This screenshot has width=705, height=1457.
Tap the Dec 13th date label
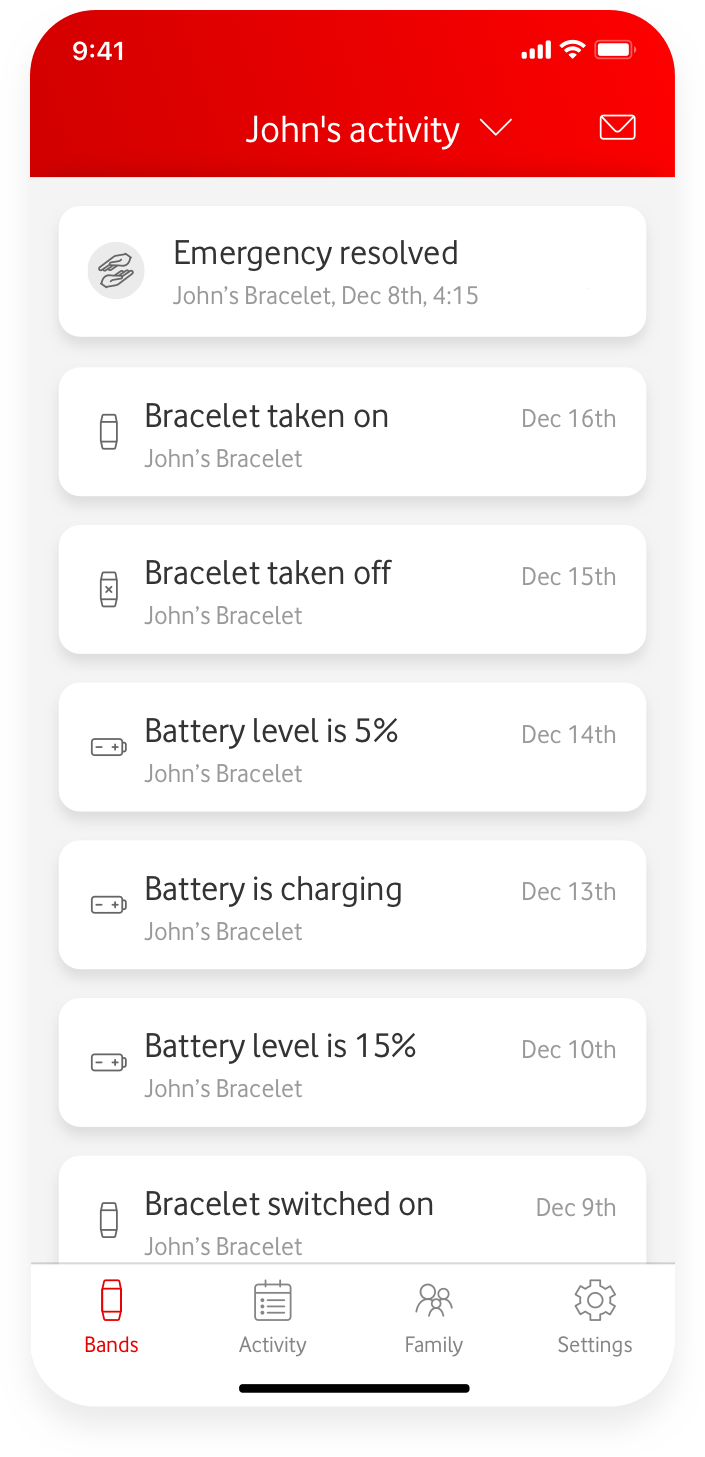[568, 892]
